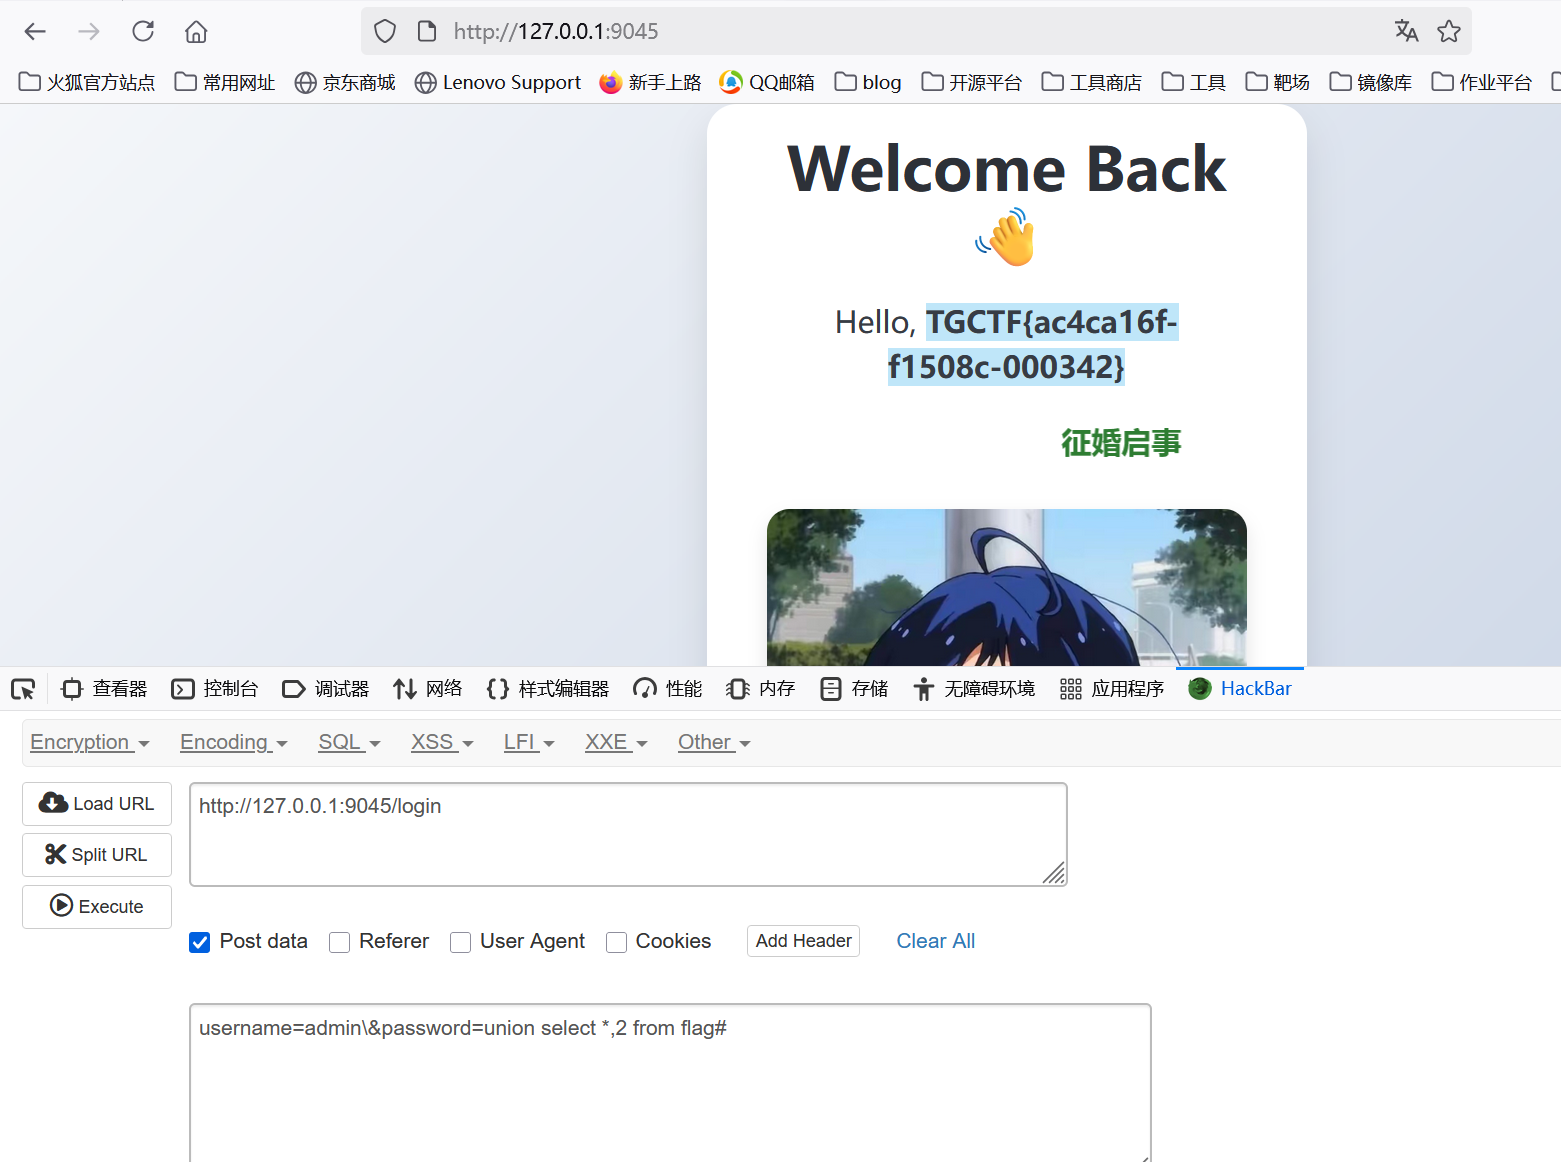Screen dimensions: 1561x1162
Task: Click the post data textarea with union select
Action: click(670, 1083)
